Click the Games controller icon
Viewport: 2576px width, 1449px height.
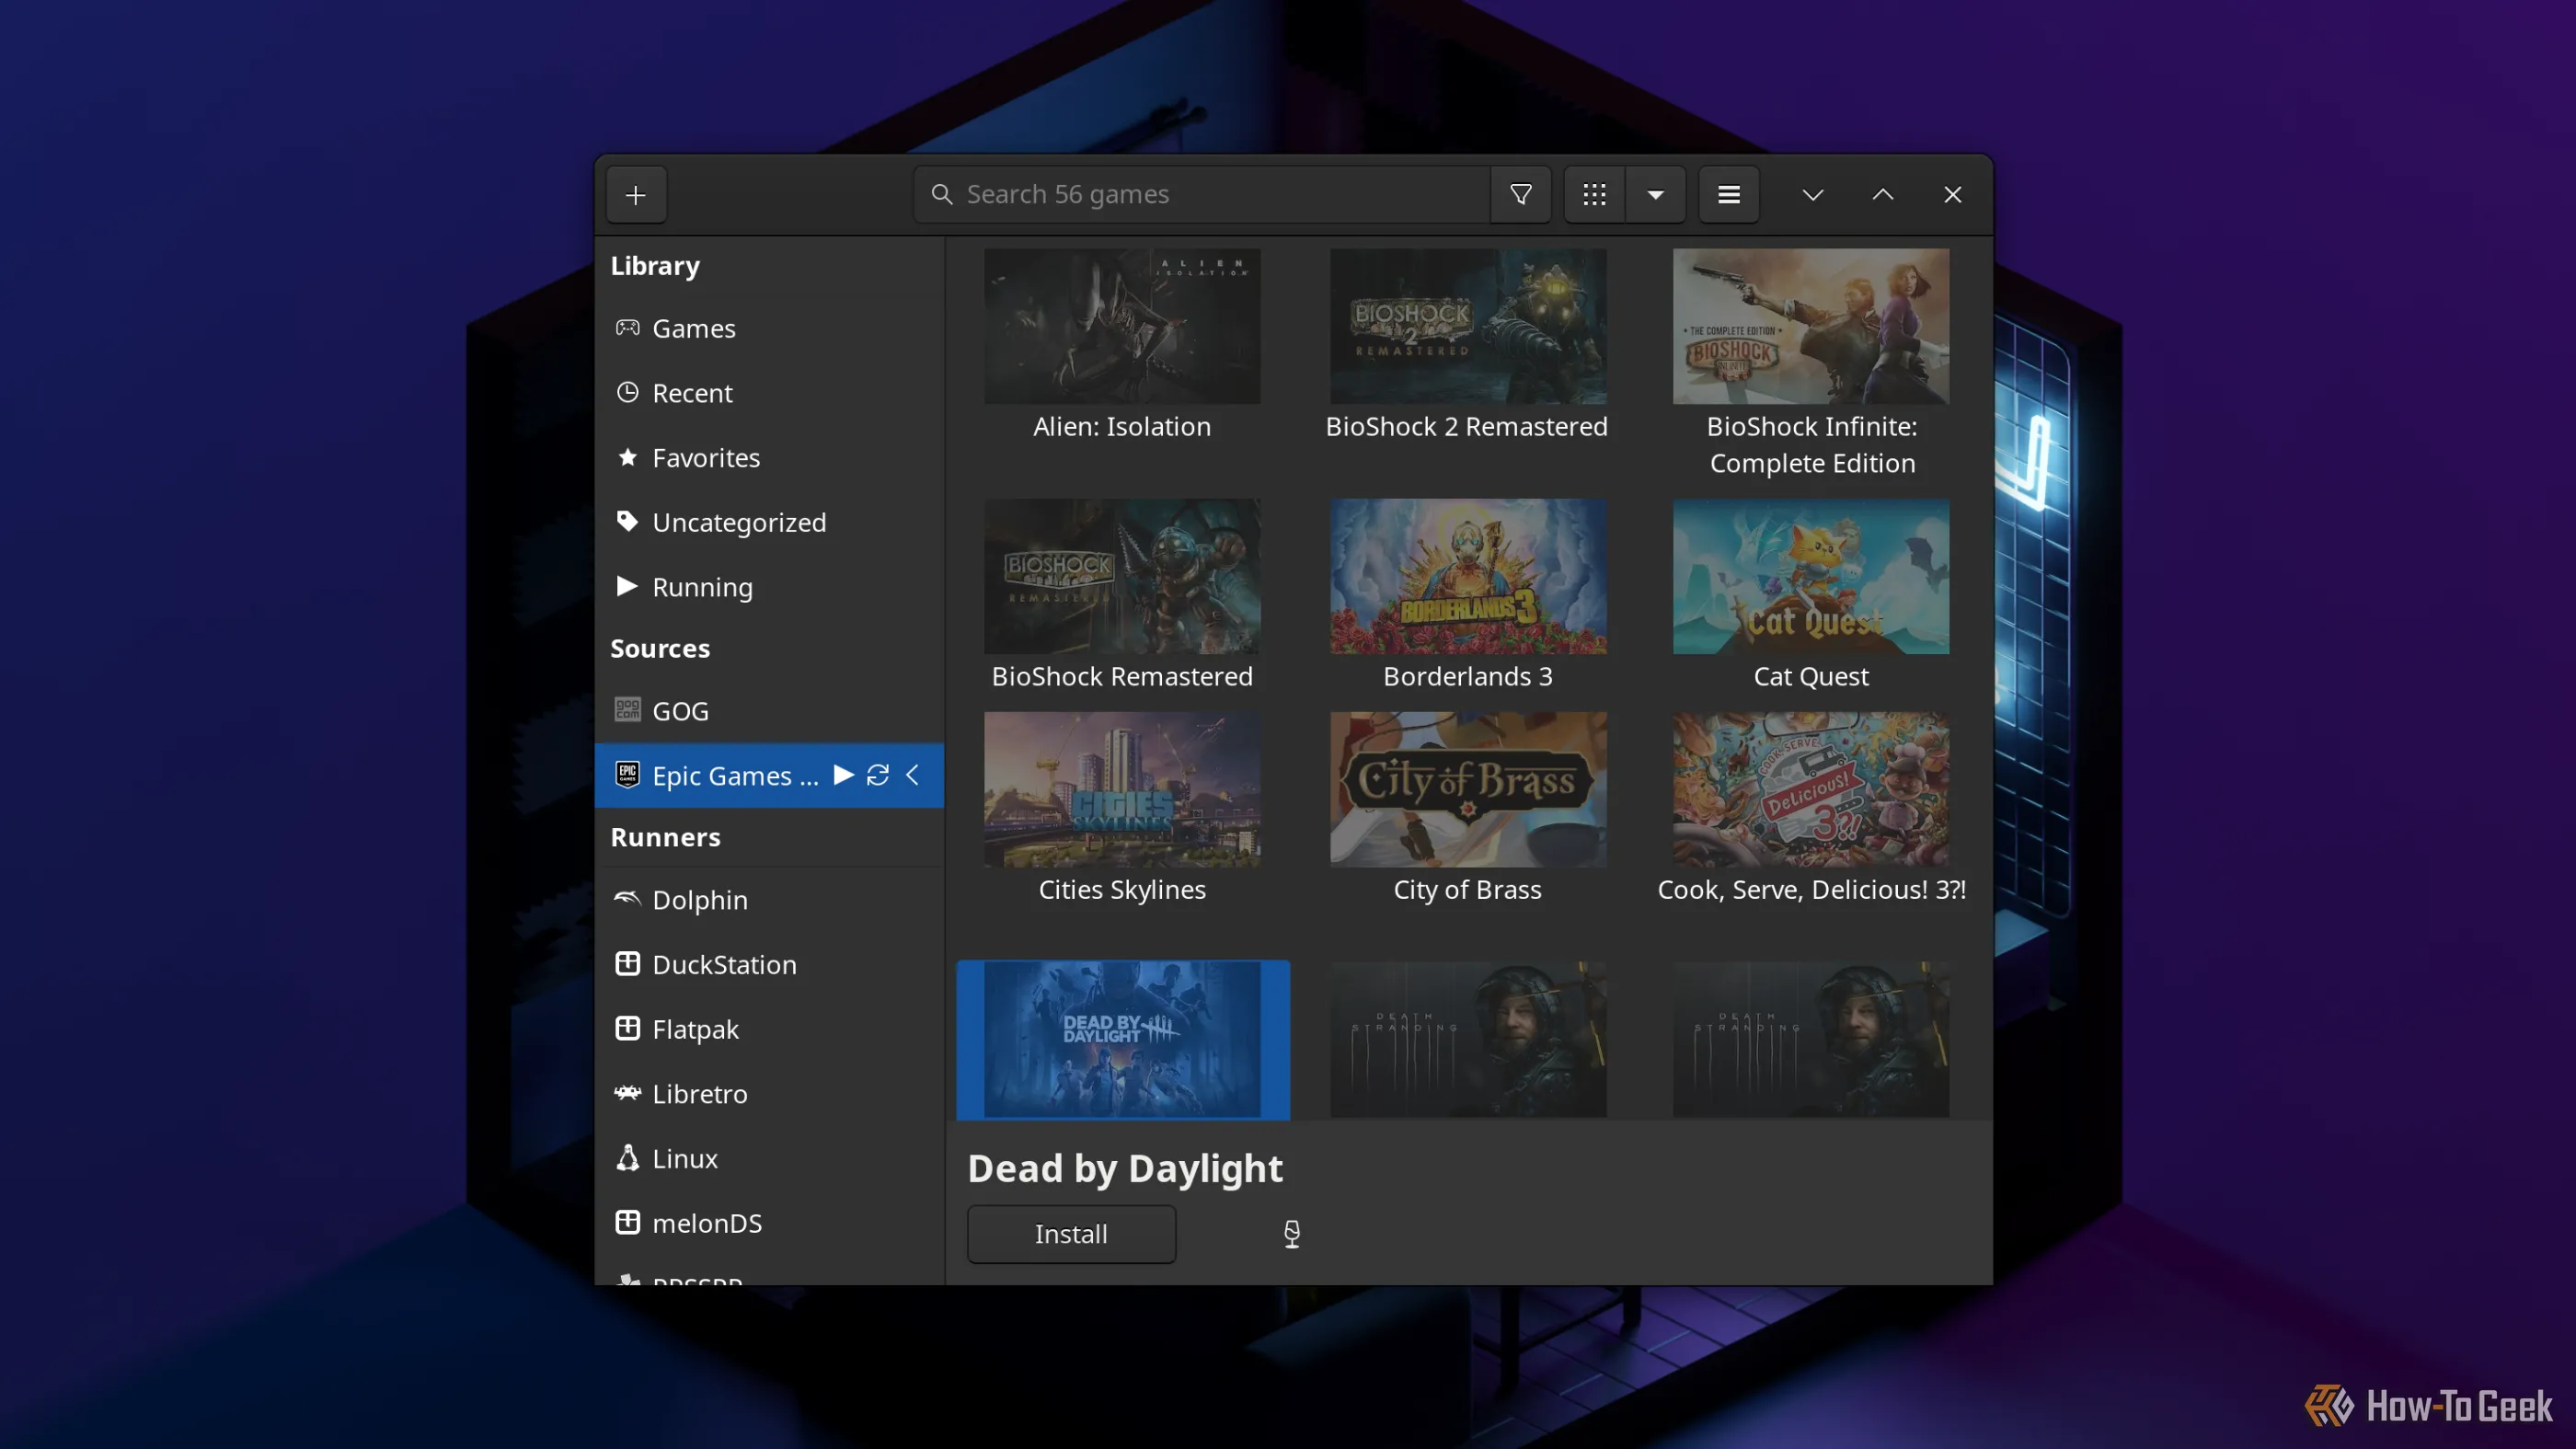627,327
